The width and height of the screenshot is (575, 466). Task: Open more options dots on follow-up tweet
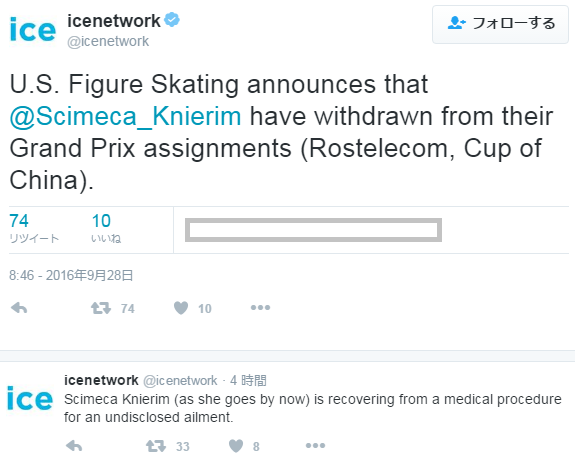pyautogui.click(x=315, y=445)
